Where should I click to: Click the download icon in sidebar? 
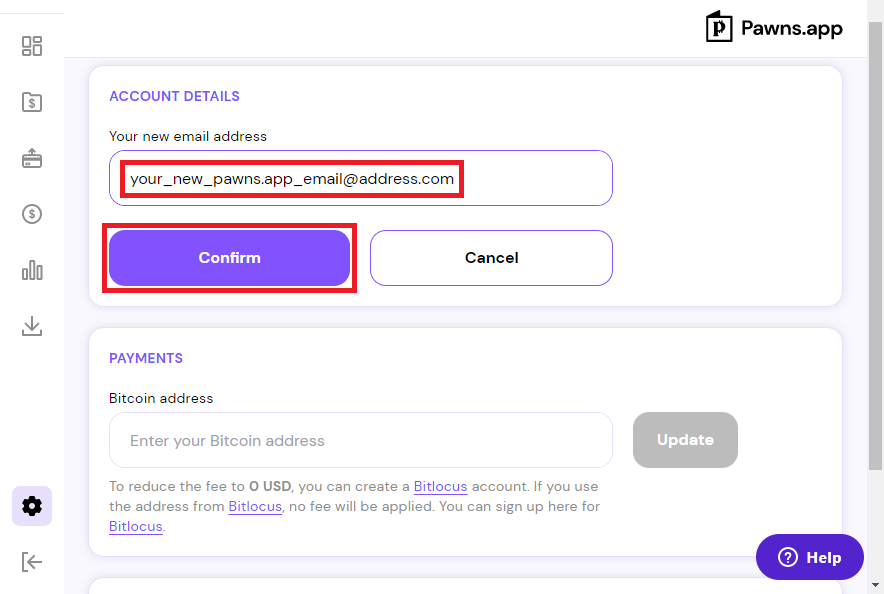pos(32,326)
